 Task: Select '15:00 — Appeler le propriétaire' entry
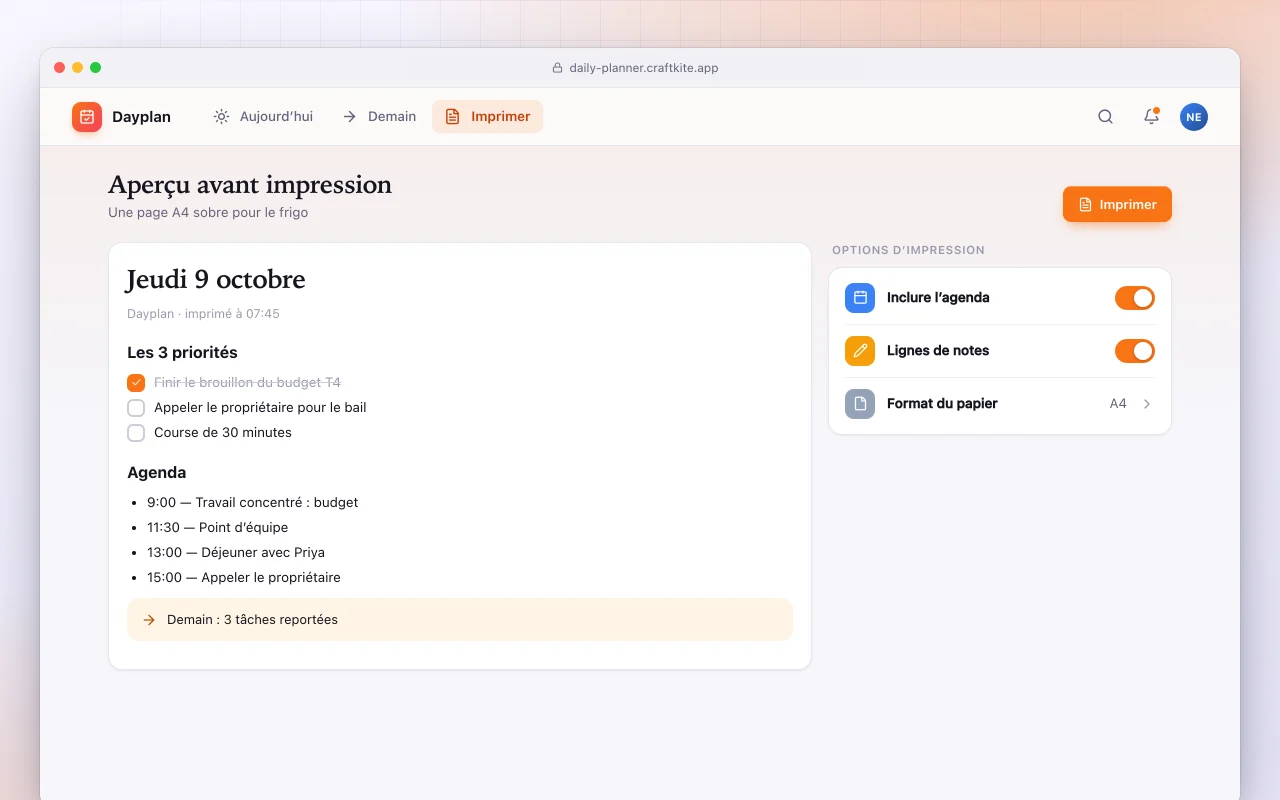tap(244, 578)
